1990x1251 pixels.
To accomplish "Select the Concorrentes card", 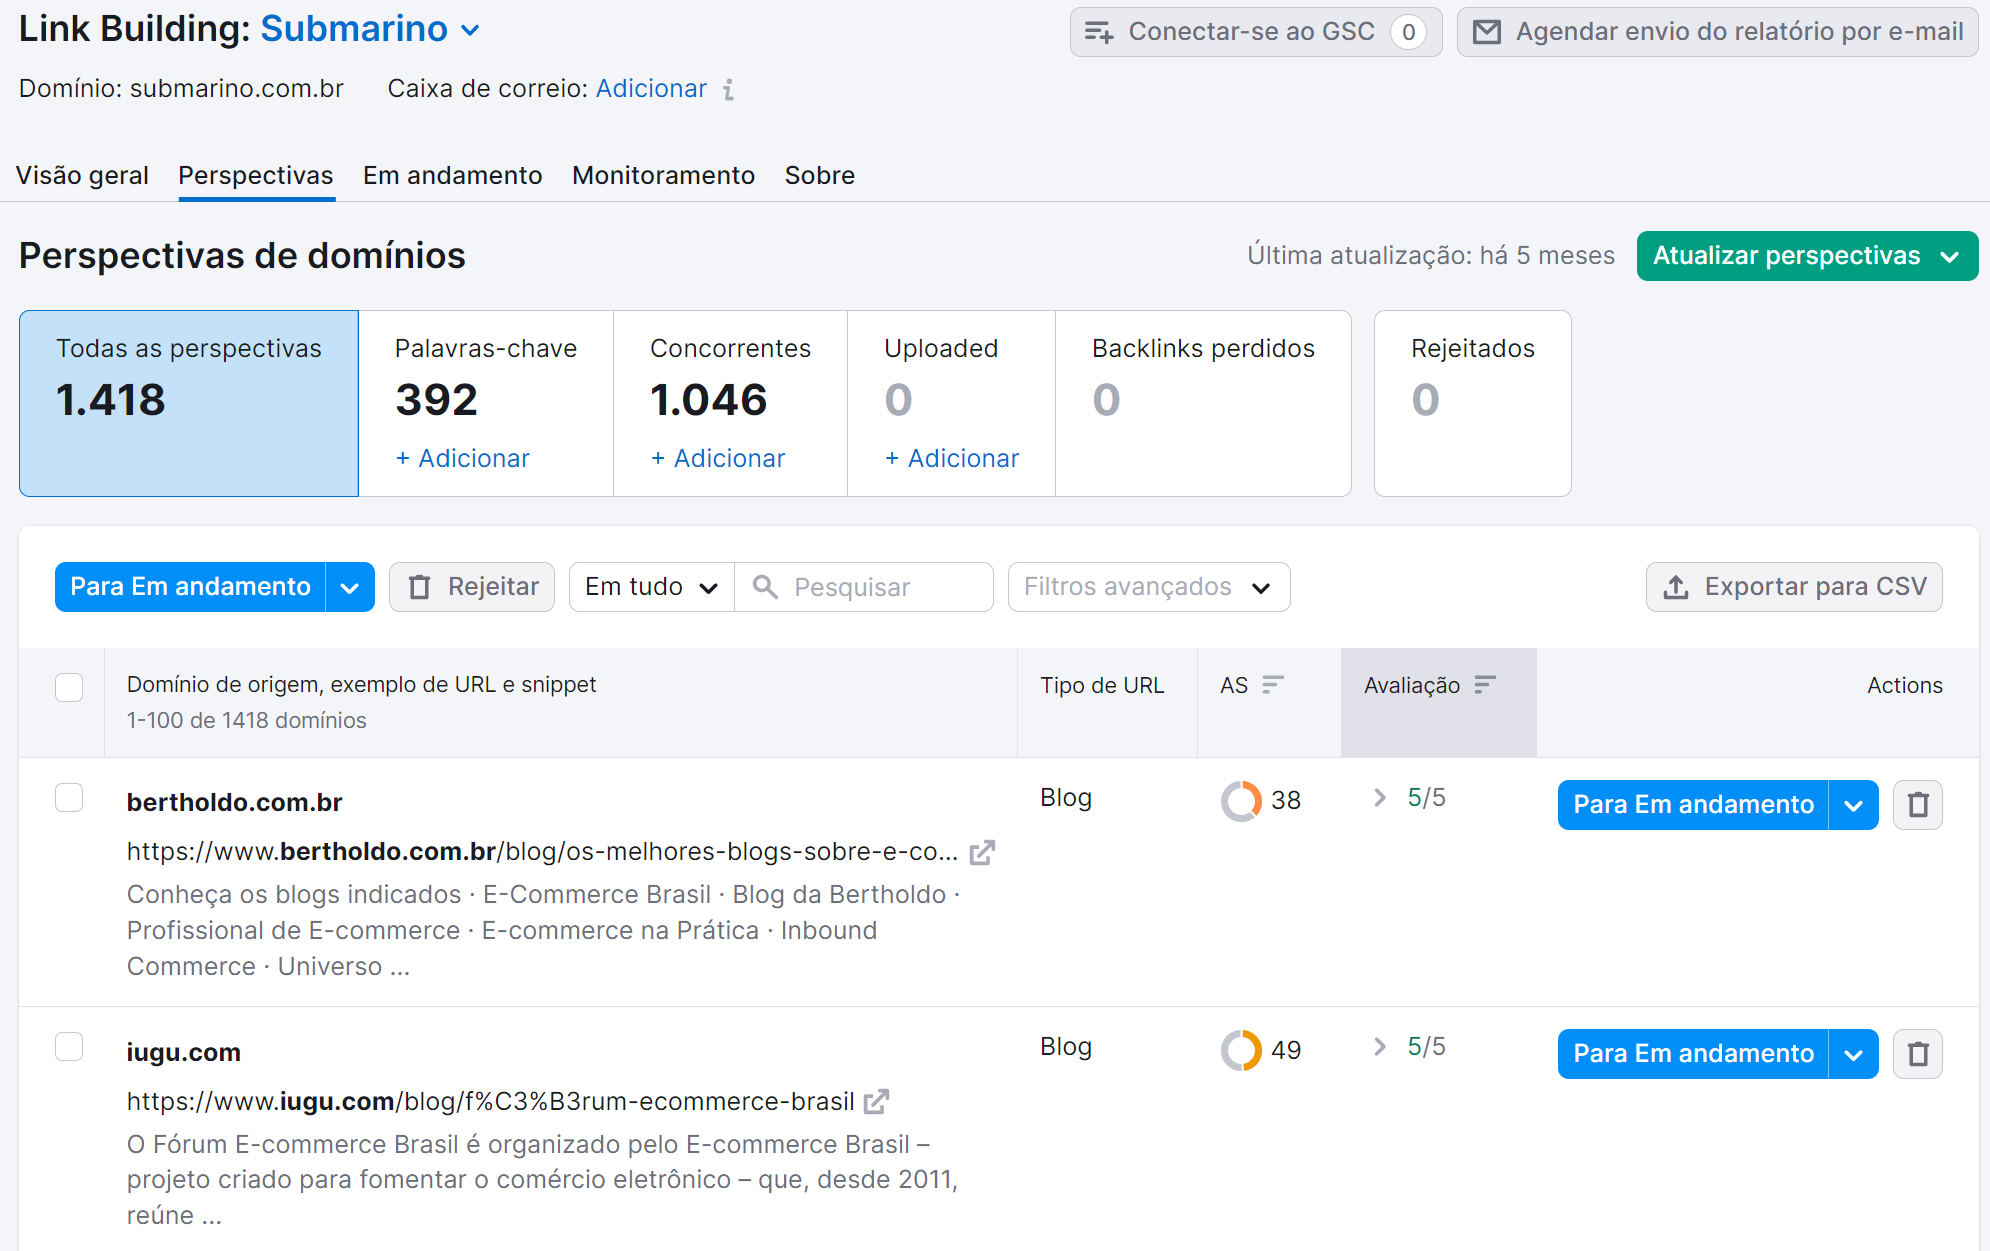I will pos(730,403).
